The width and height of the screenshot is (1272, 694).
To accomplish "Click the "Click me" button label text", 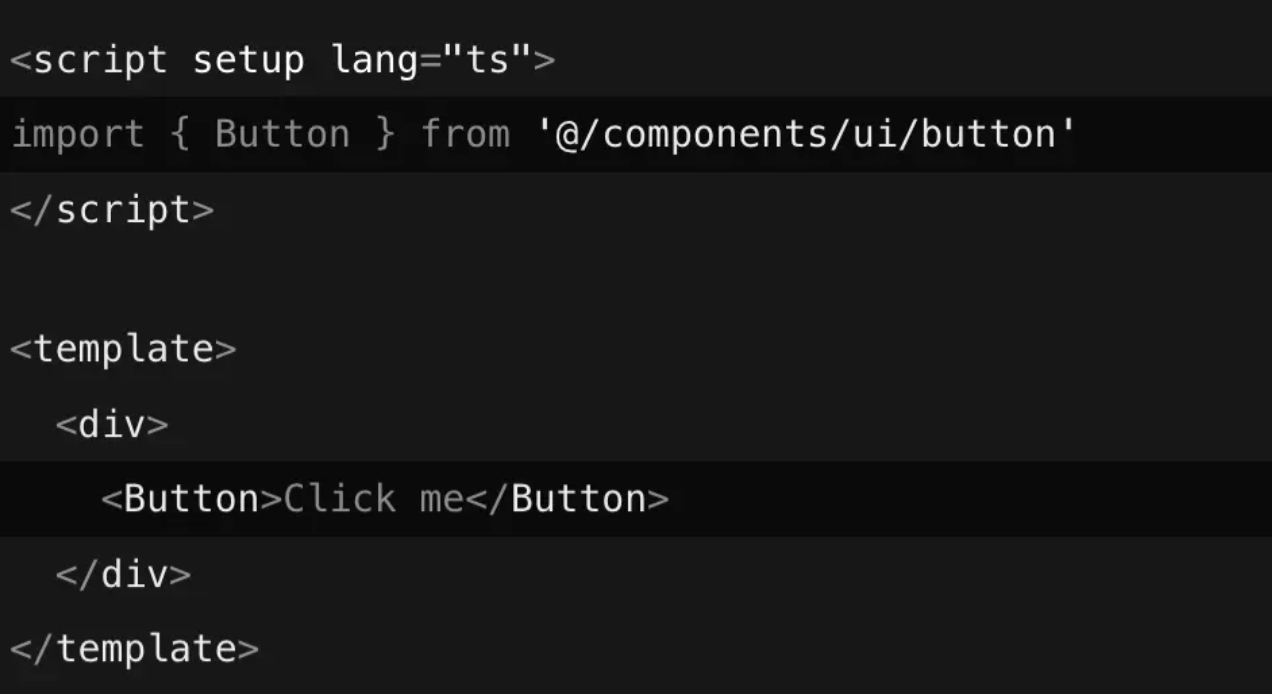I will coord(373,498).
